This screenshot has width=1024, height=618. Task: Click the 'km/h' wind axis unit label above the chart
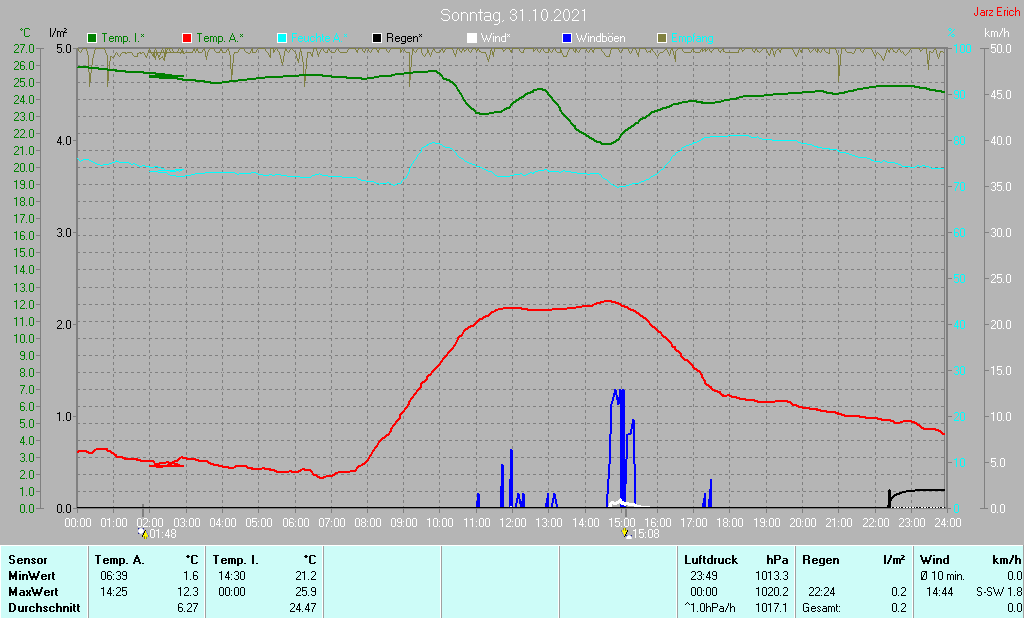[x=997, y=33]
